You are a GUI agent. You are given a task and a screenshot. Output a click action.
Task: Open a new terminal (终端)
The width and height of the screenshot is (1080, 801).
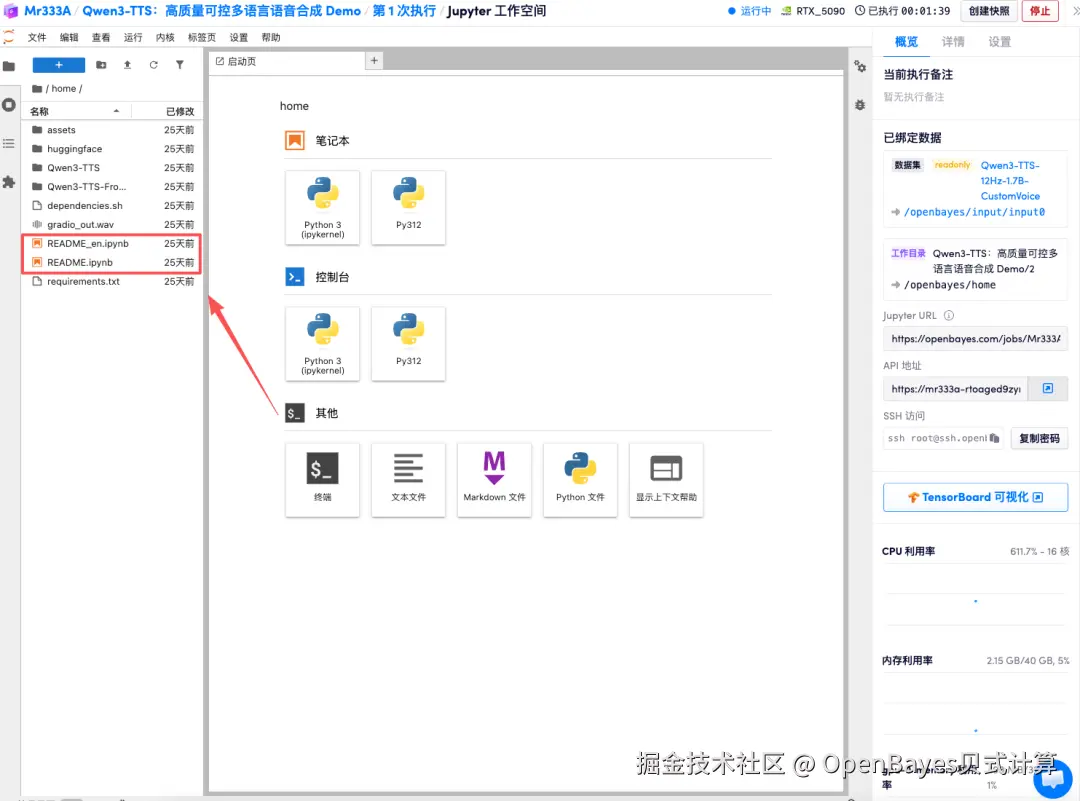click(x=322, y=480)
